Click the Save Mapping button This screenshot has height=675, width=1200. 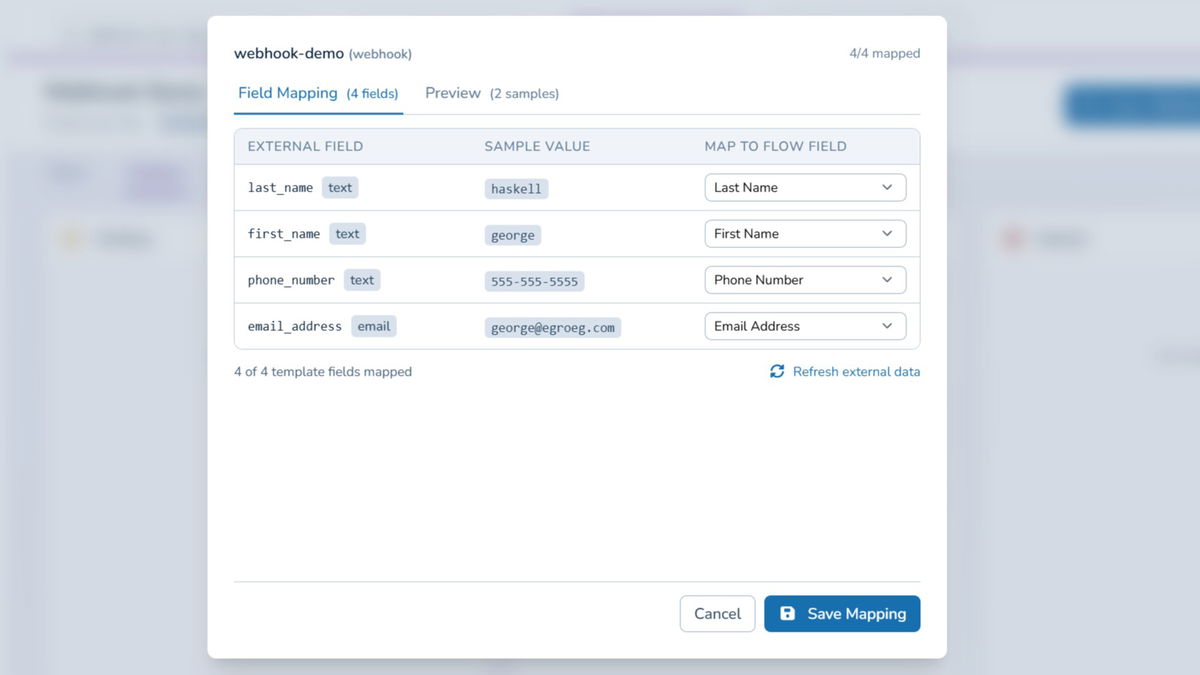[842, 613]
